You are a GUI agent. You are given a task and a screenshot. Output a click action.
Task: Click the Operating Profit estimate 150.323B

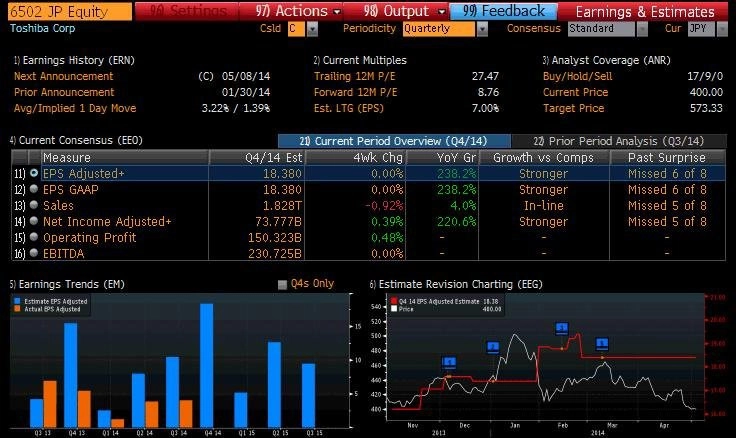275,238
